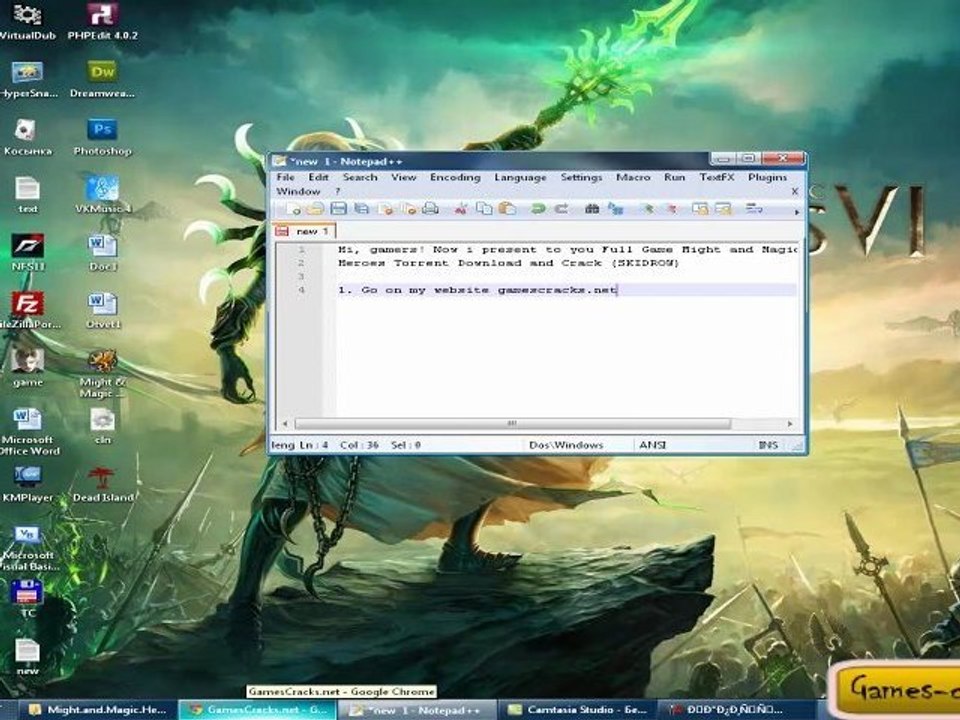Image resolution: width=960 pixels, height=720 pixels.
Task: Select the 'new 1' document tab
Action: (304, 231)
